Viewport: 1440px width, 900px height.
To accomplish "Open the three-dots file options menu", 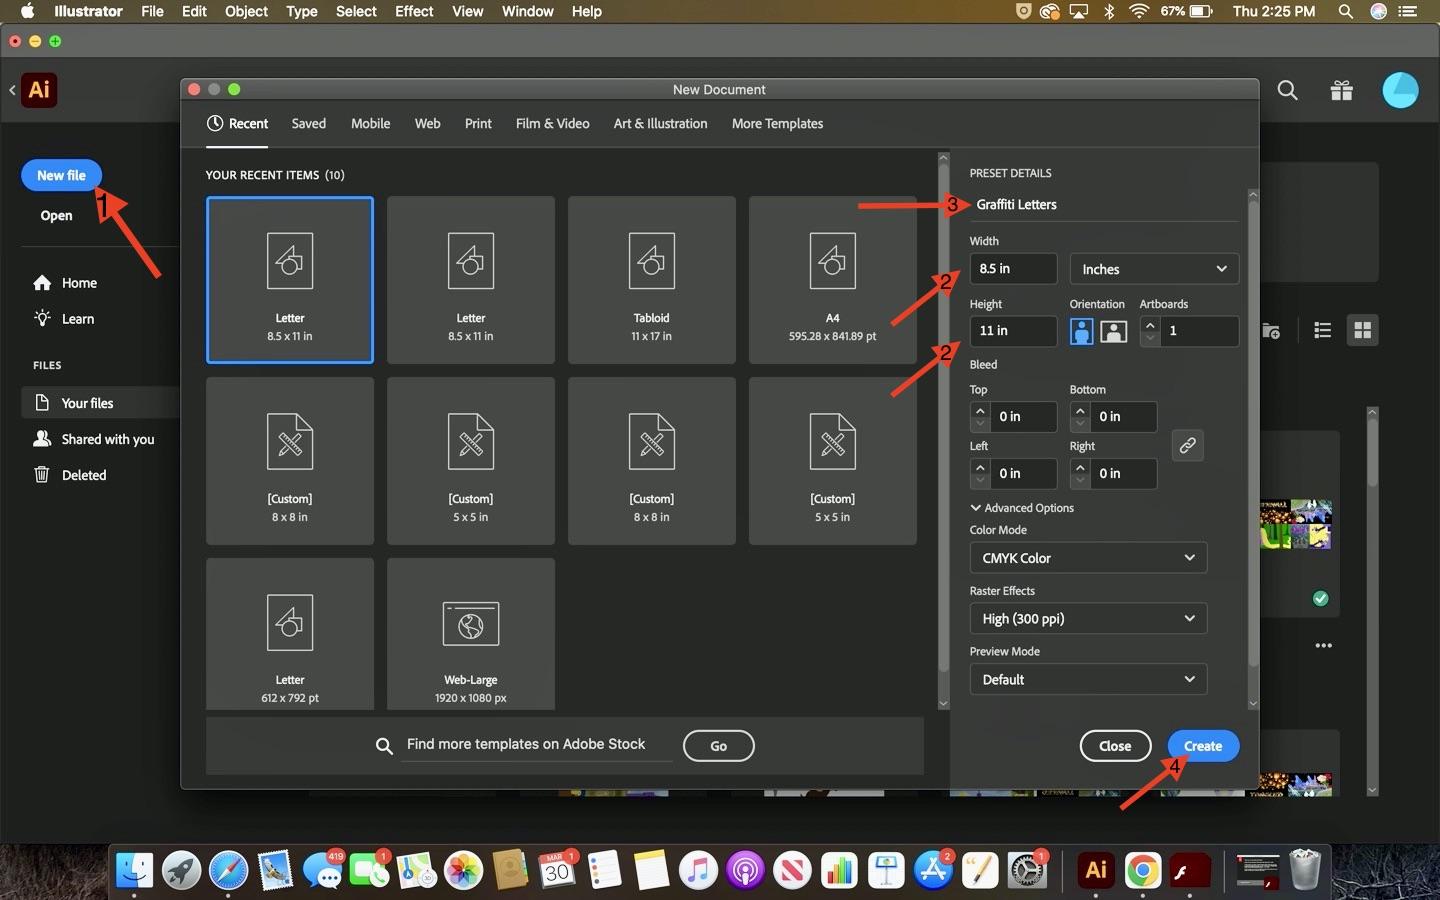I will click(x=1324, y=645).
